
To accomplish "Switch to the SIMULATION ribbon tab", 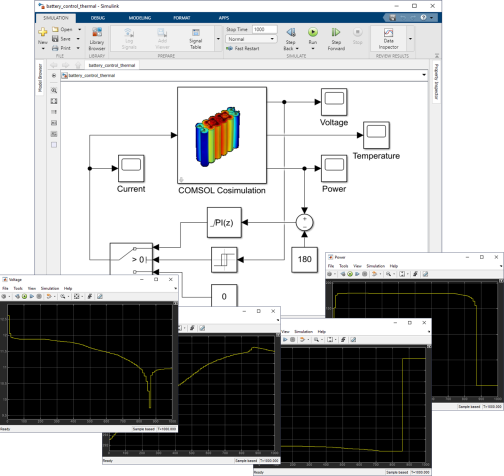I will [55, 18].
